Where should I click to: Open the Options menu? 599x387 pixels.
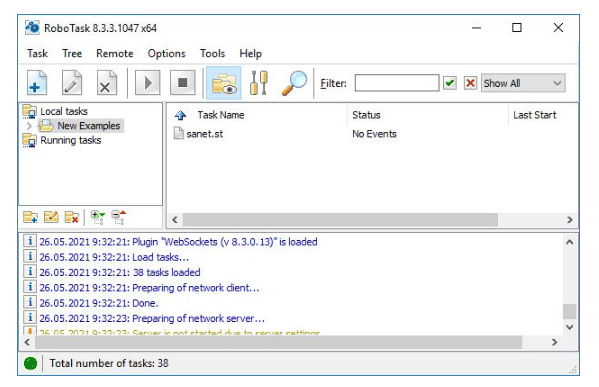pos(166,53)
